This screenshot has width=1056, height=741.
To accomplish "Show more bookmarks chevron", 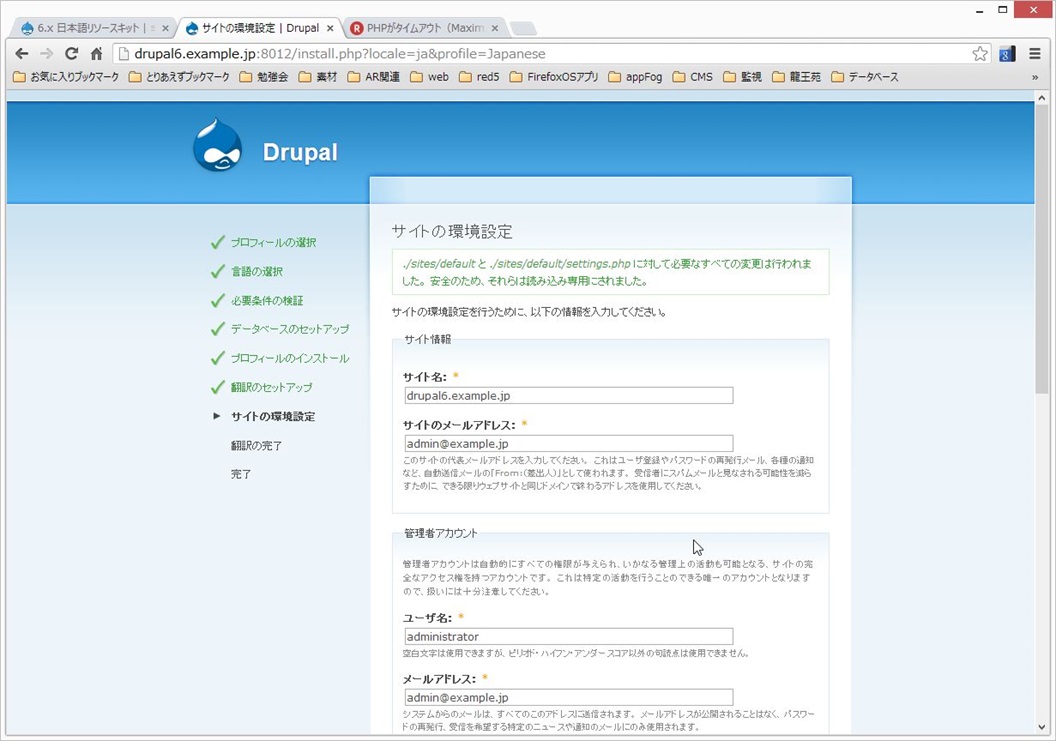I will click(x=1035, y=77).
